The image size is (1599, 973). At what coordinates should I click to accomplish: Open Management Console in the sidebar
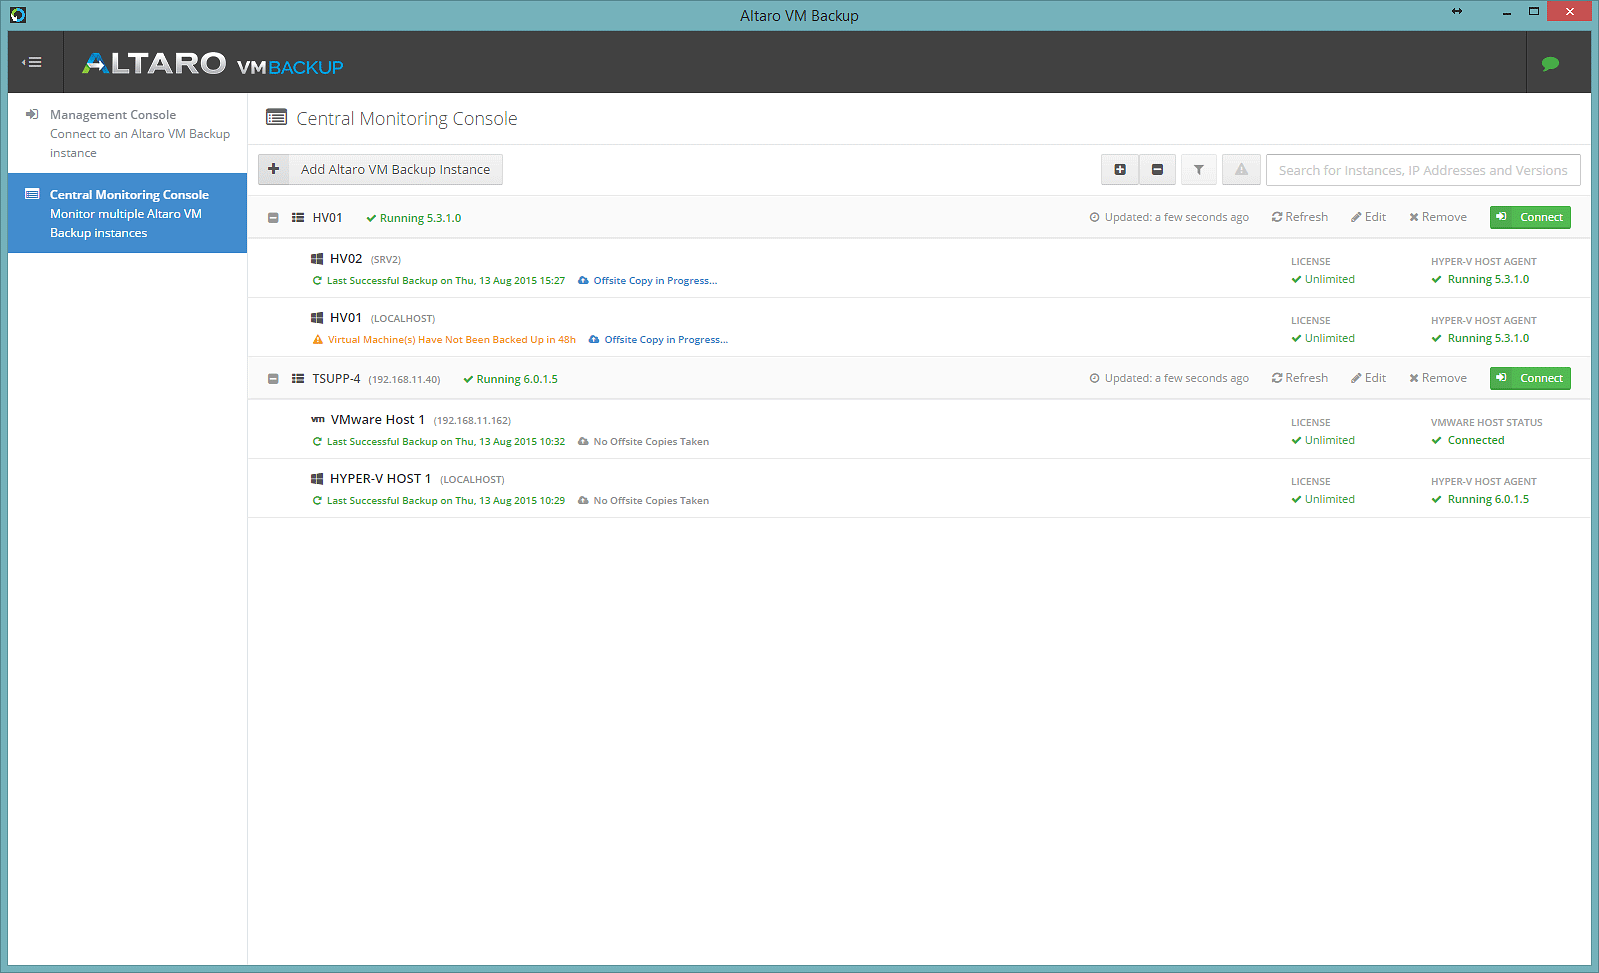point(127,133)
